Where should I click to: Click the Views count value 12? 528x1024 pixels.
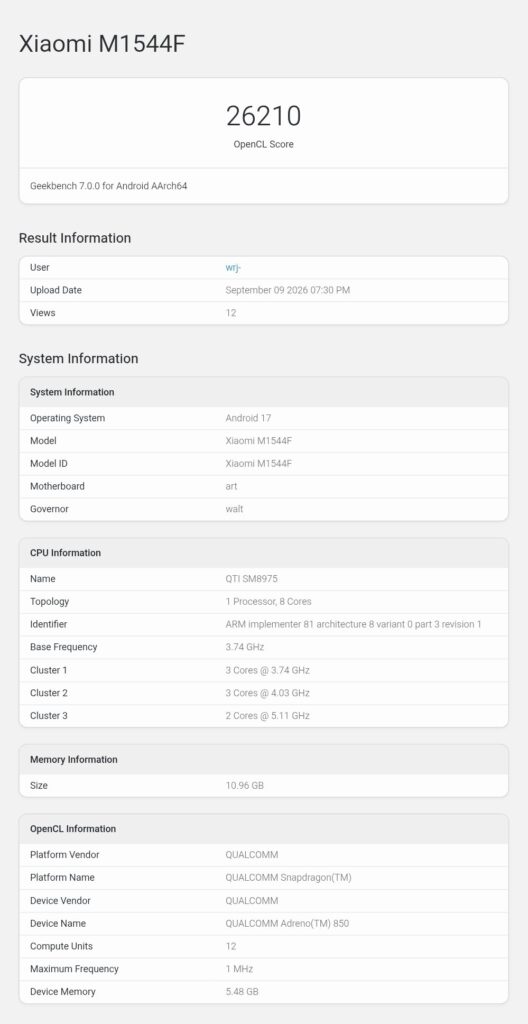point(231,313)
